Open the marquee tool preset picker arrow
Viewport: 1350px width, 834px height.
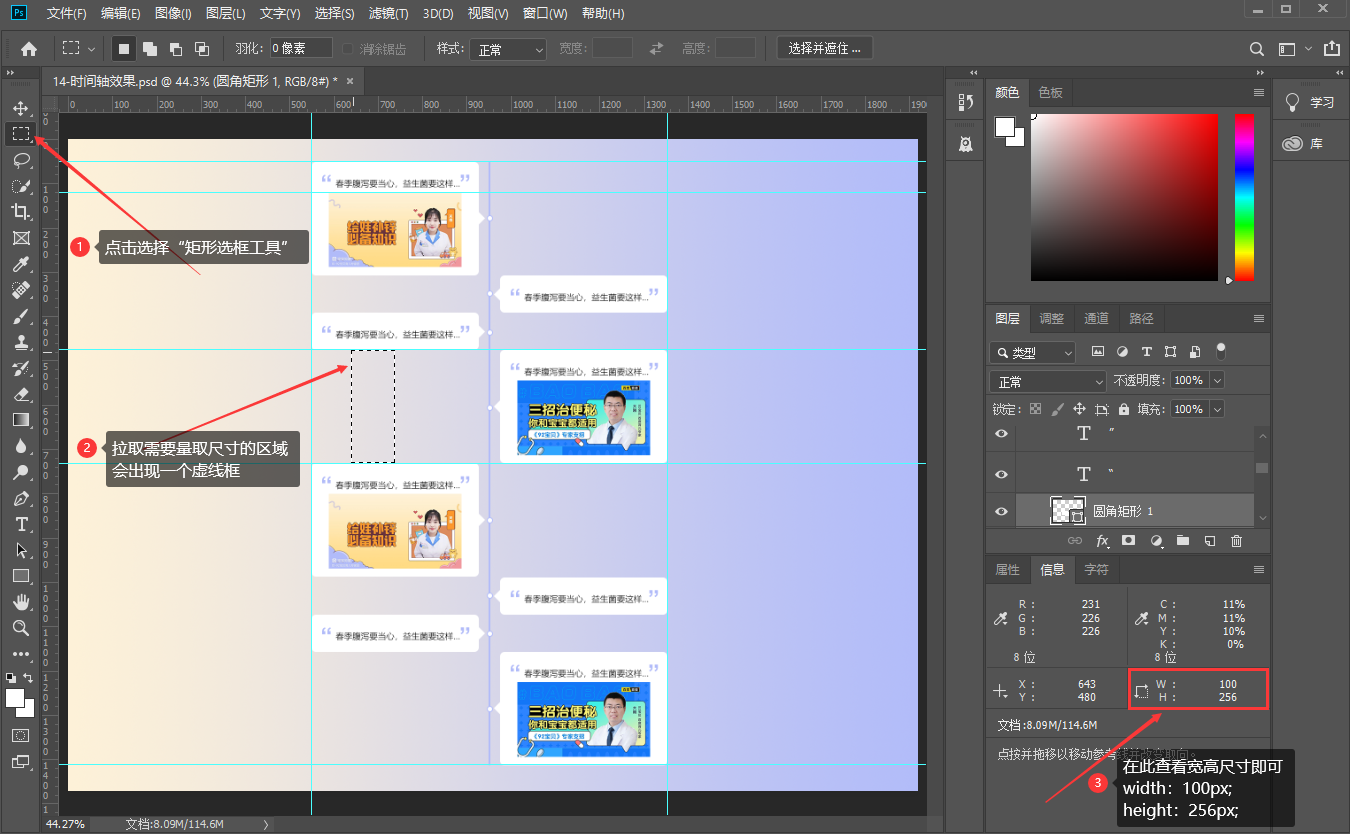[x=91, y=48]
